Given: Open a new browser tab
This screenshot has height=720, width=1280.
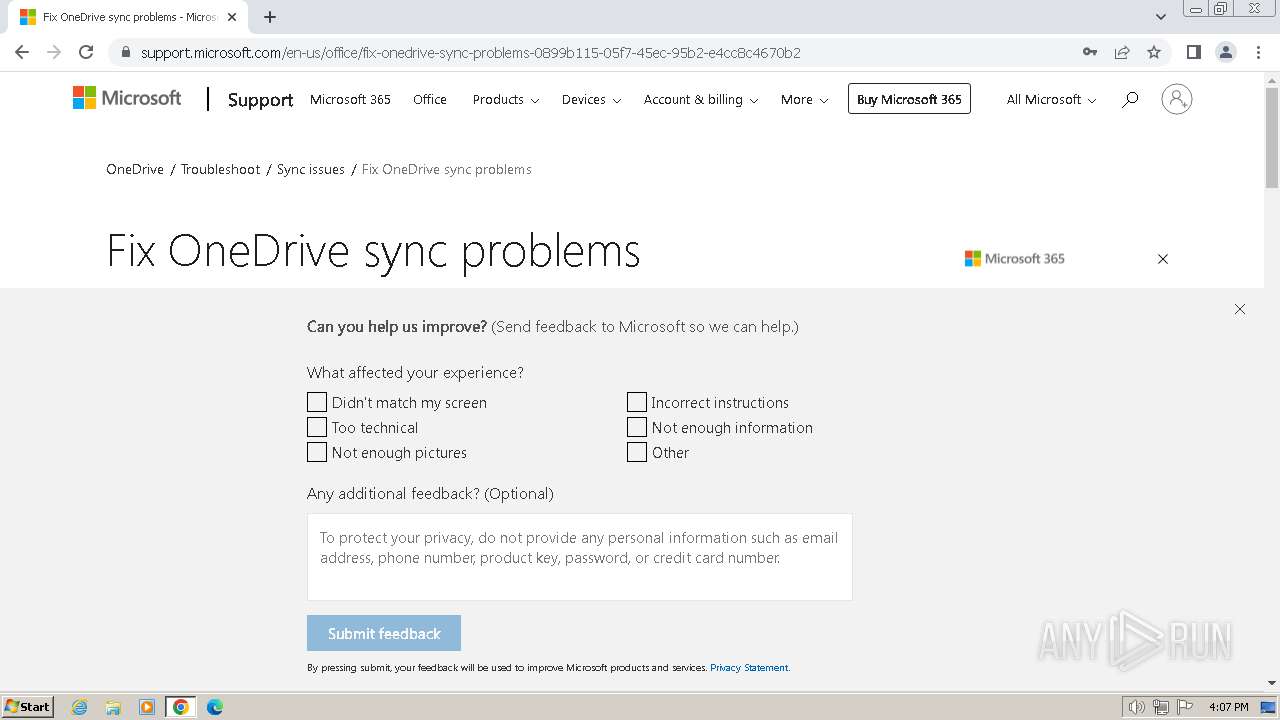Looking at the screenshot, I should [270, 17].
